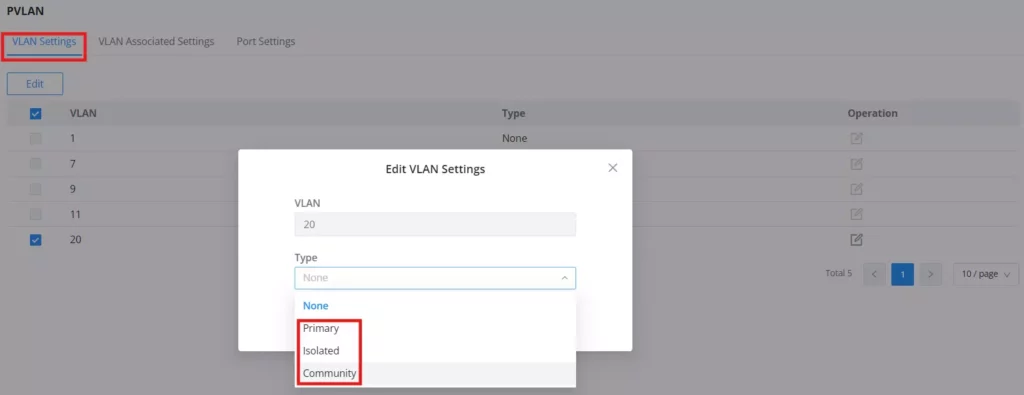The width and height of the screenshot is (1024, 395).
Task: Choose Isolated in the Type list
Action: click(435, 351)
